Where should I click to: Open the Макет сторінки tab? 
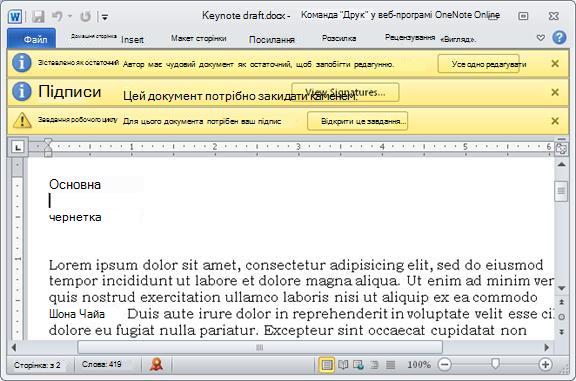point(198,38)
